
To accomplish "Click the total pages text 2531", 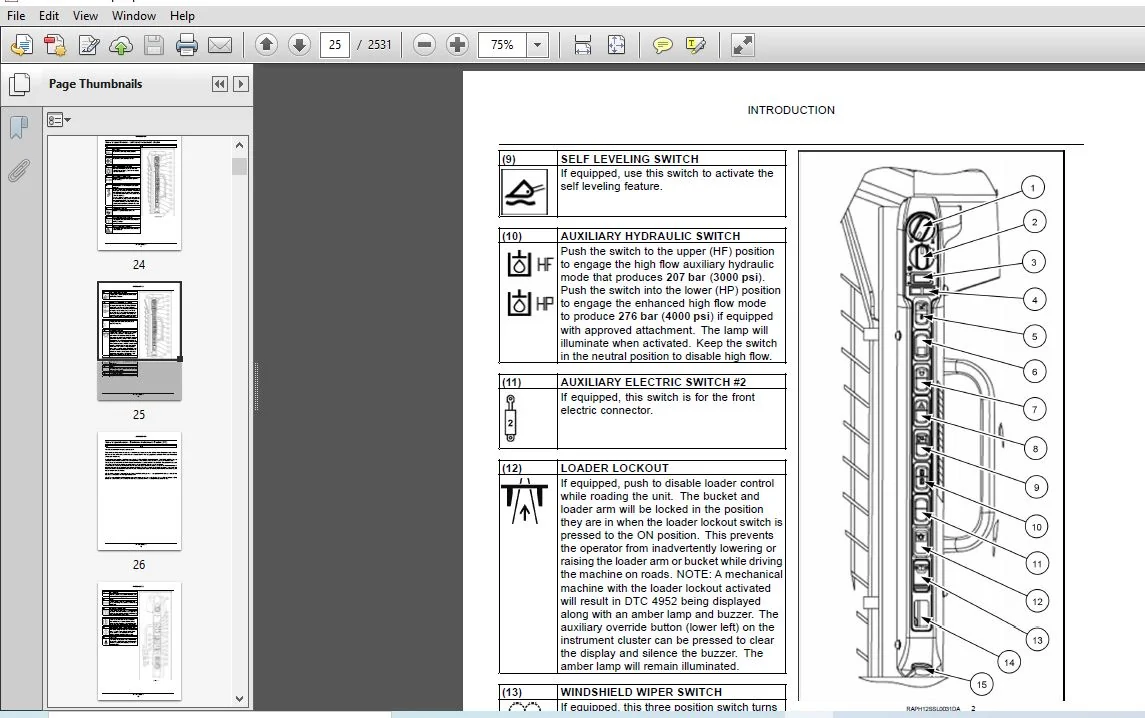I will (x=380, y=45).
